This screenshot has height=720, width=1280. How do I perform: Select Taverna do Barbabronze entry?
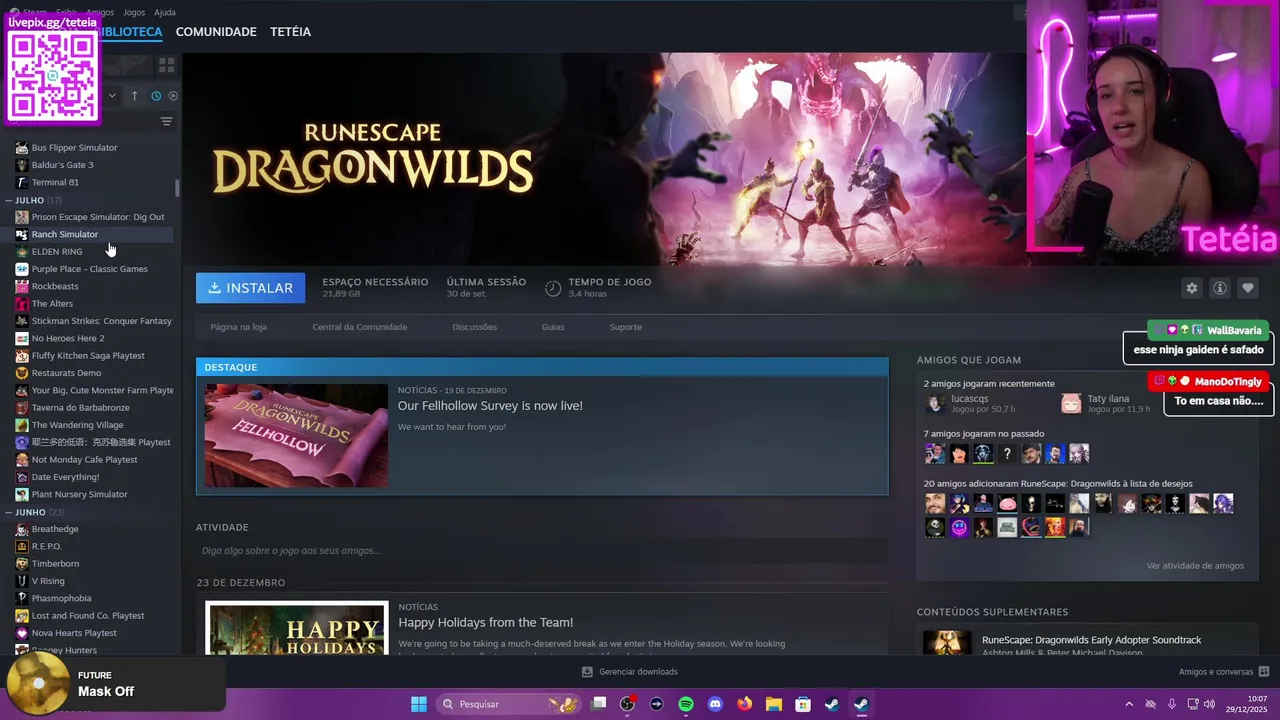(80, 408)
